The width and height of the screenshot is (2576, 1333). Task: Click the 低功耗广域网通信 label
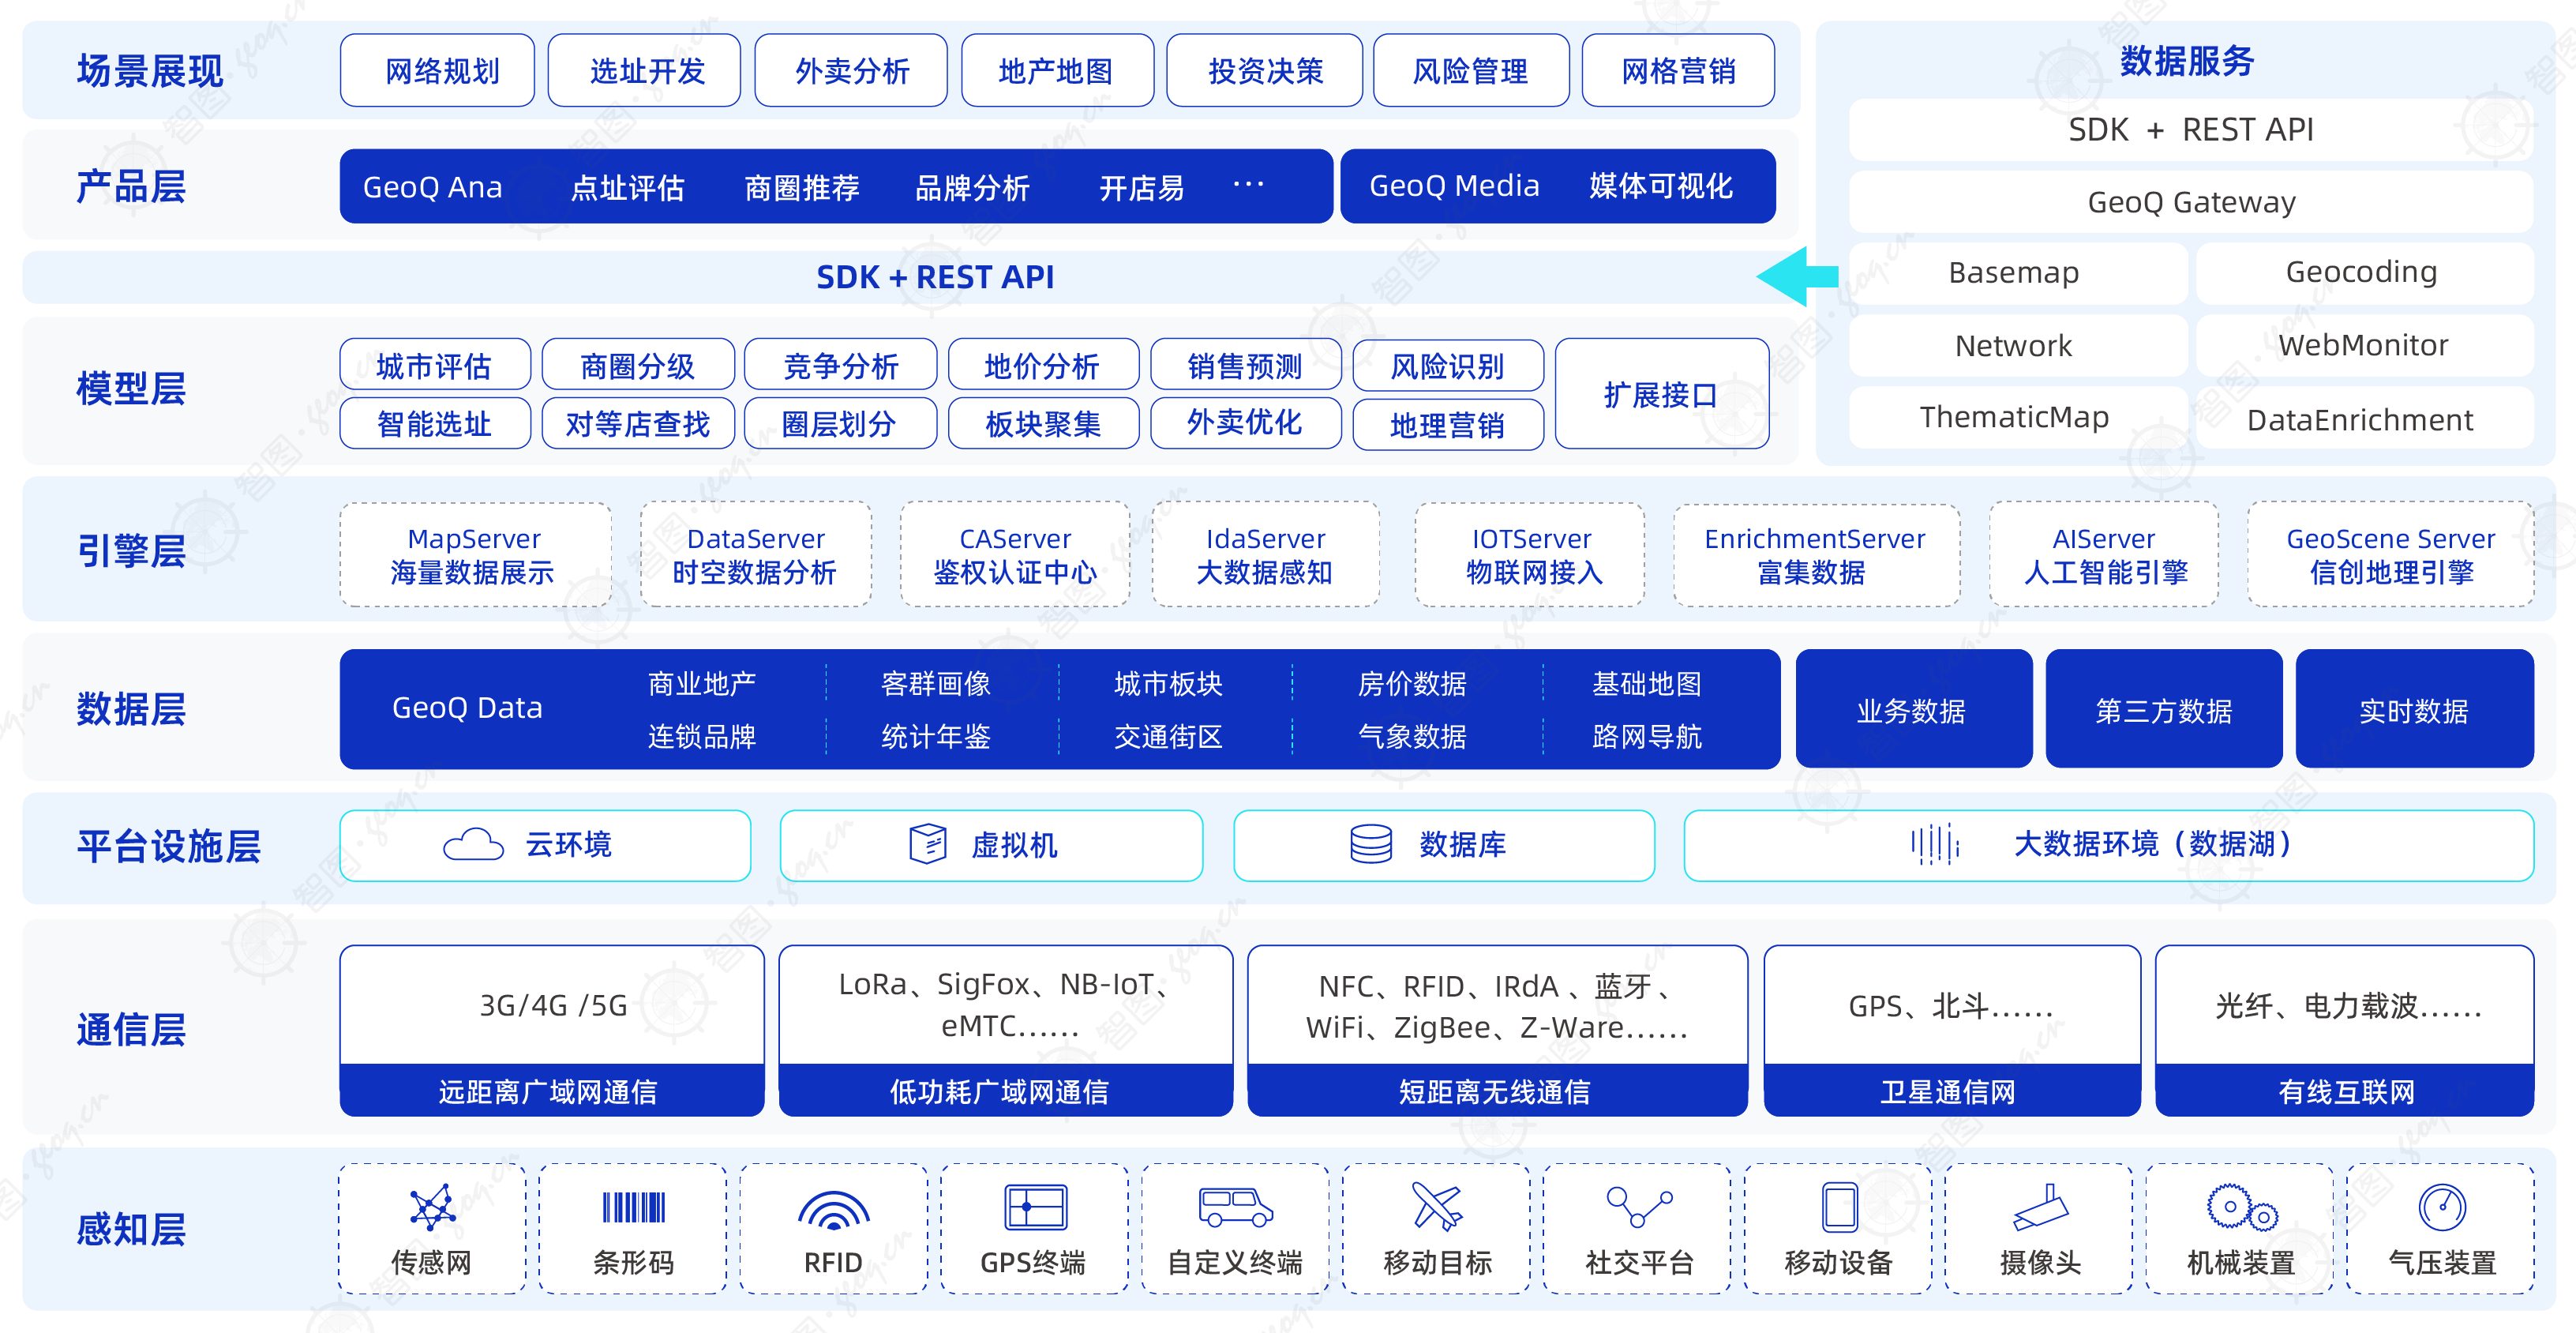tap(1000, 1091)
